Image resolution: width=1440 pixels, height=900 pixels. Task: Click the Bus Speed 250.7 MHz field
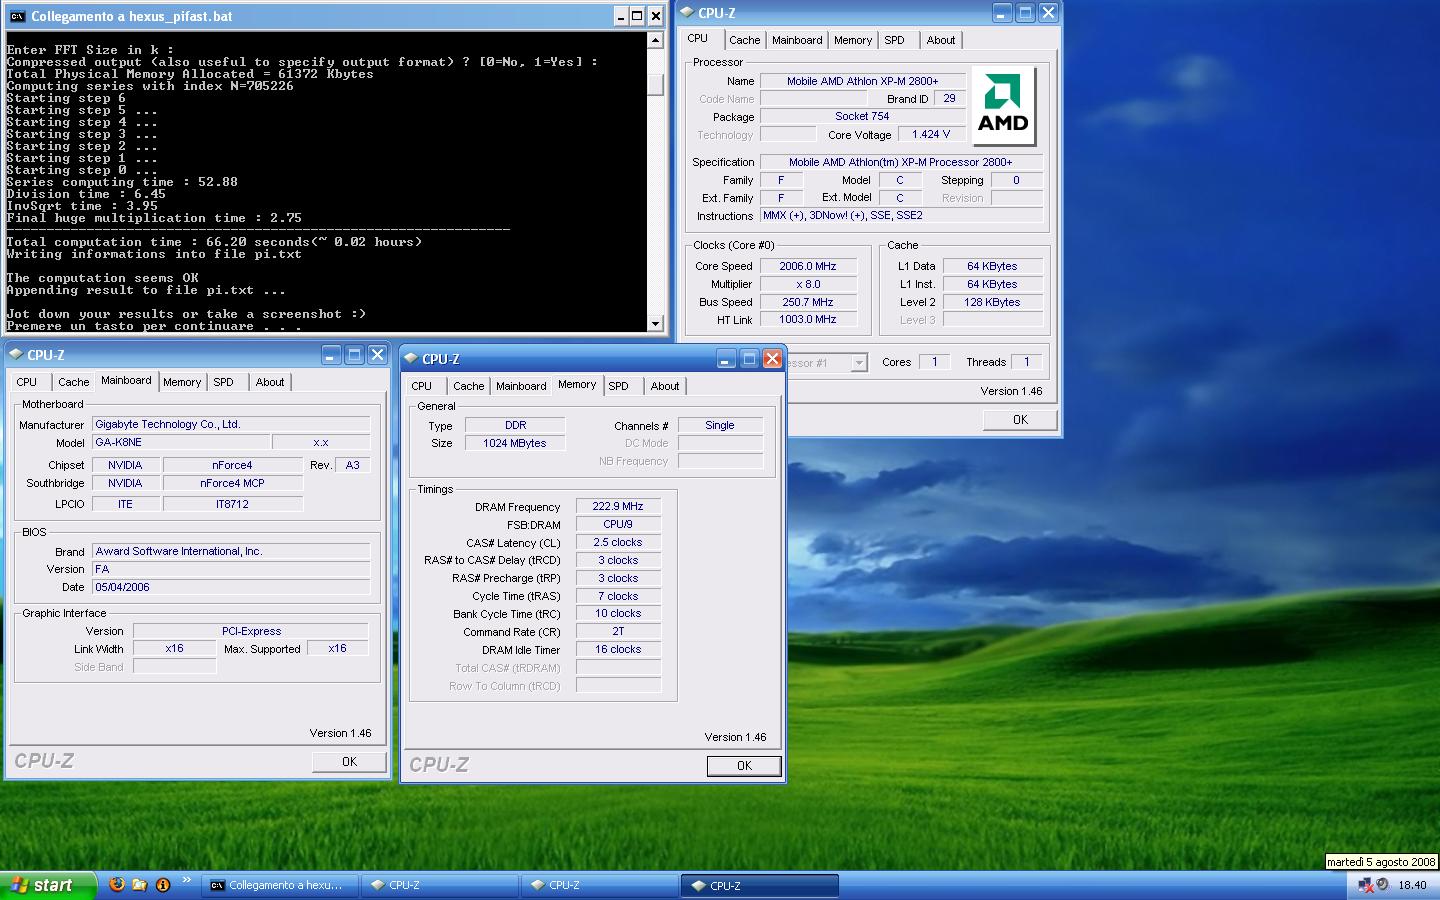[808, 302]
